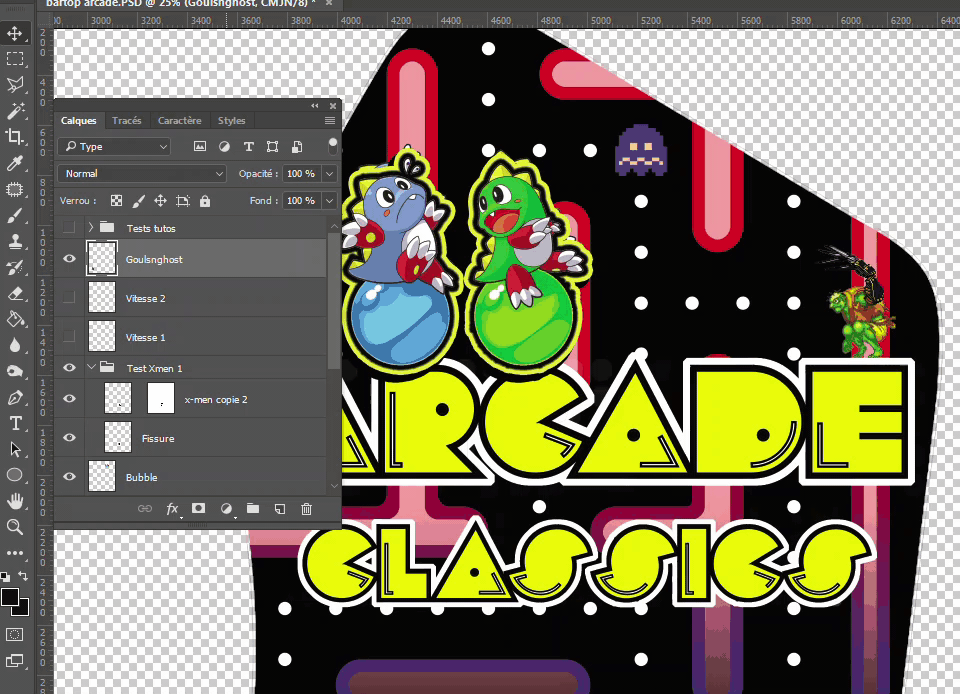Lock layer position
The image size is (960, 694).
point(160,201)
